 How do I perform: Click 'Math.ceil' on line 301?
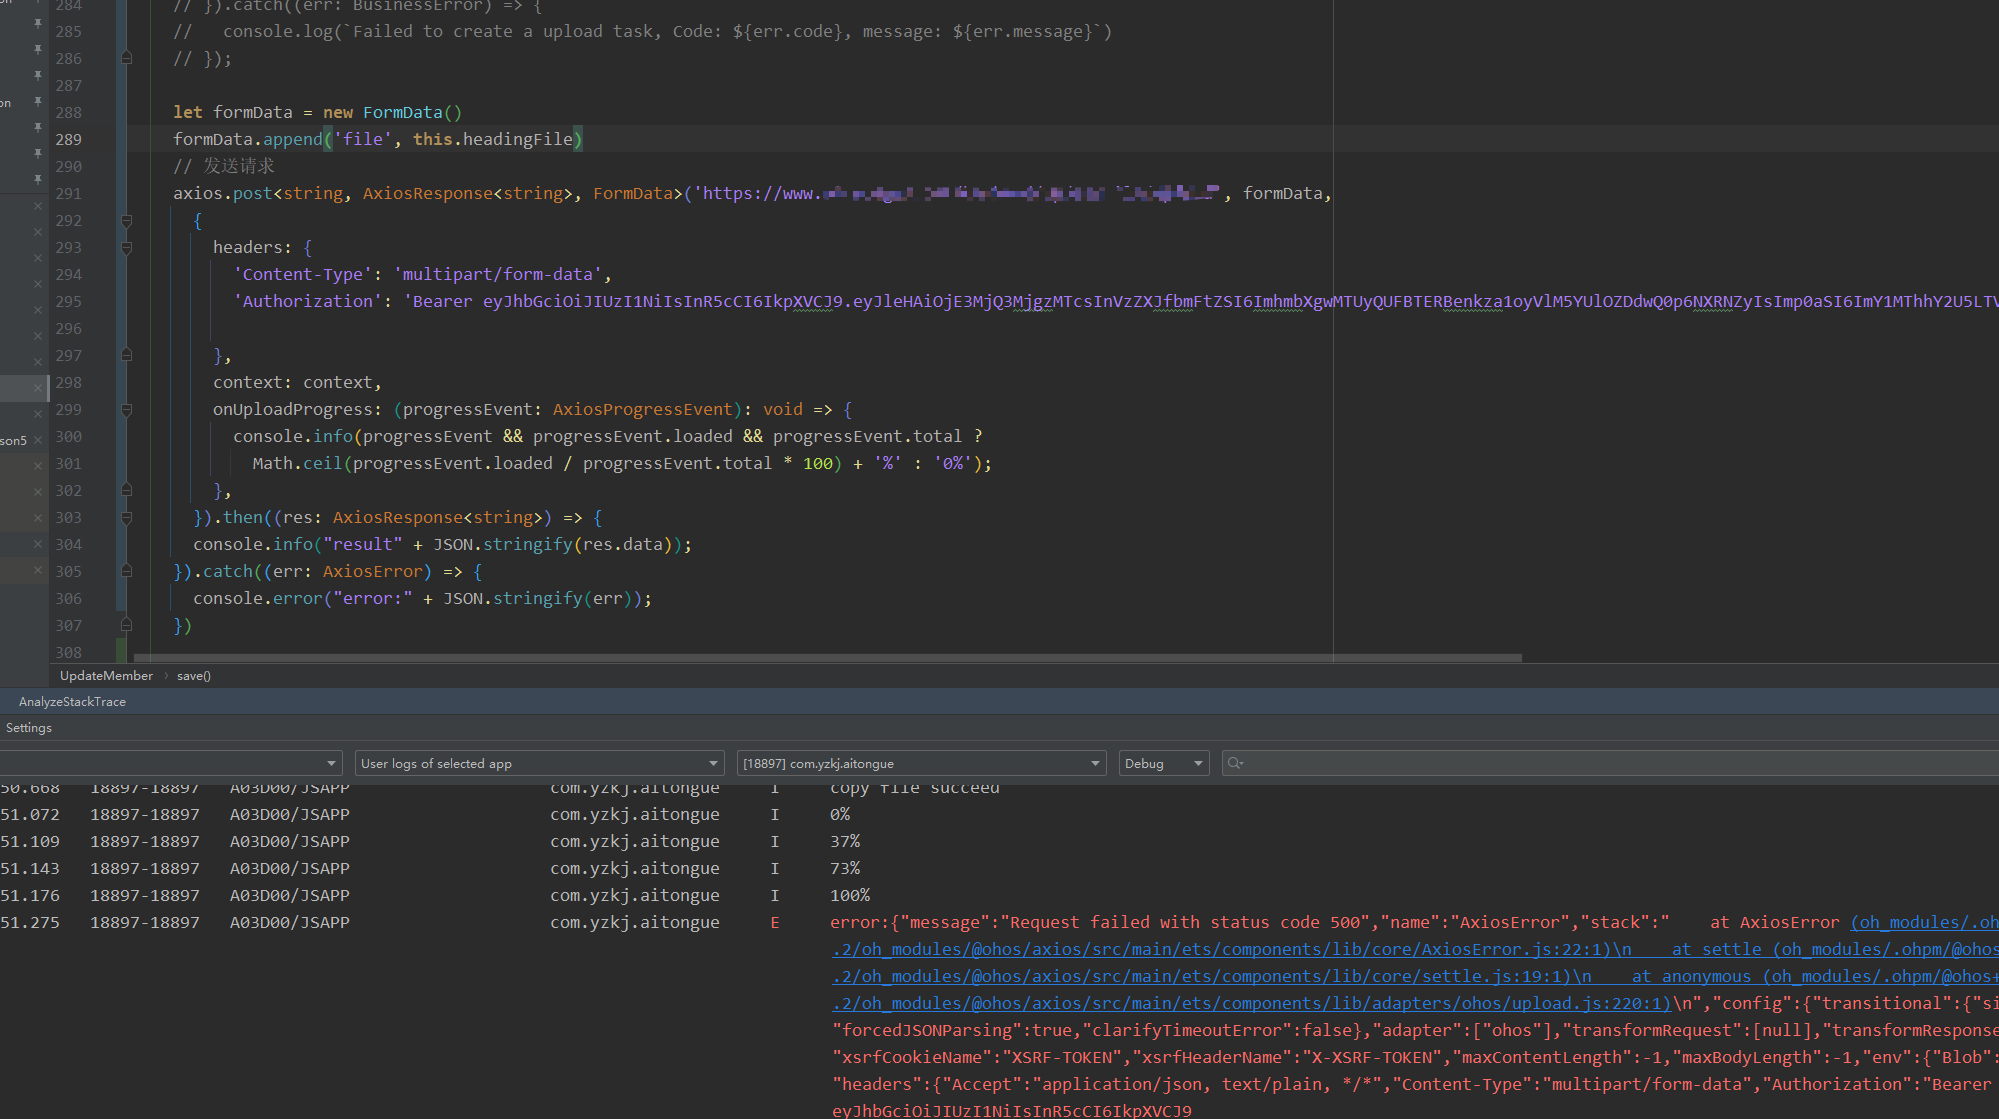click(x=298, y=463)
